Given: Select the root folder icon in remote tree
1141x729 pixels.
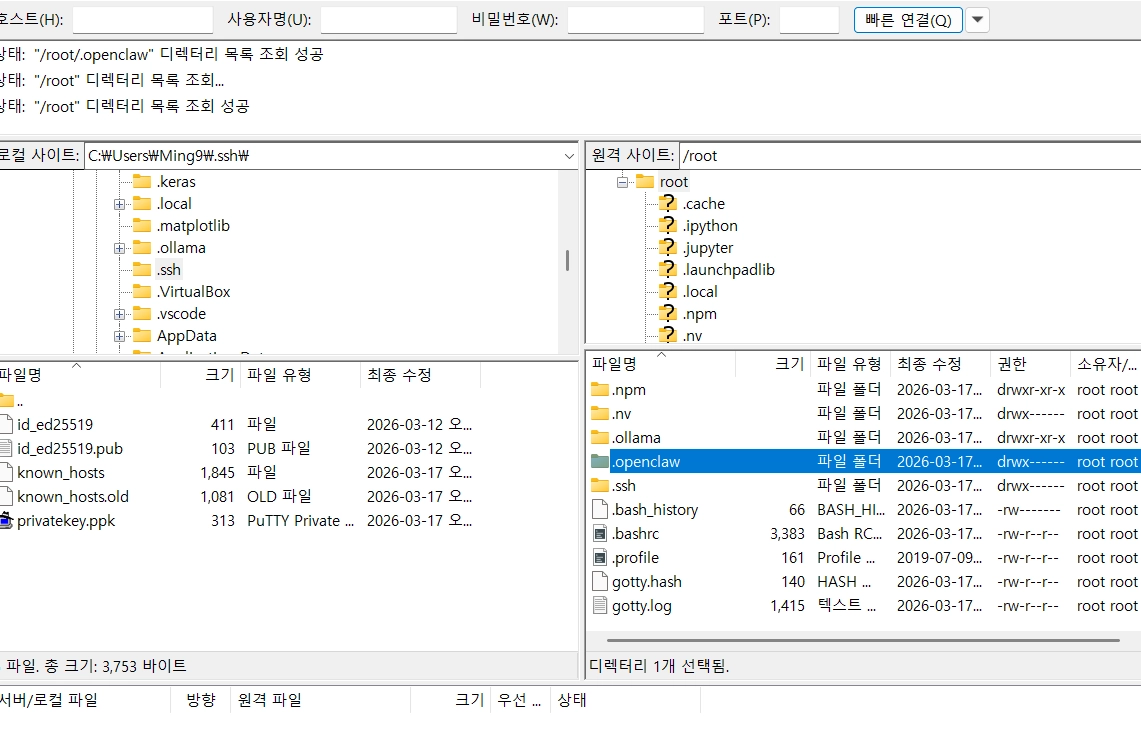Looking at the screenshot, I should click(645, 181).
